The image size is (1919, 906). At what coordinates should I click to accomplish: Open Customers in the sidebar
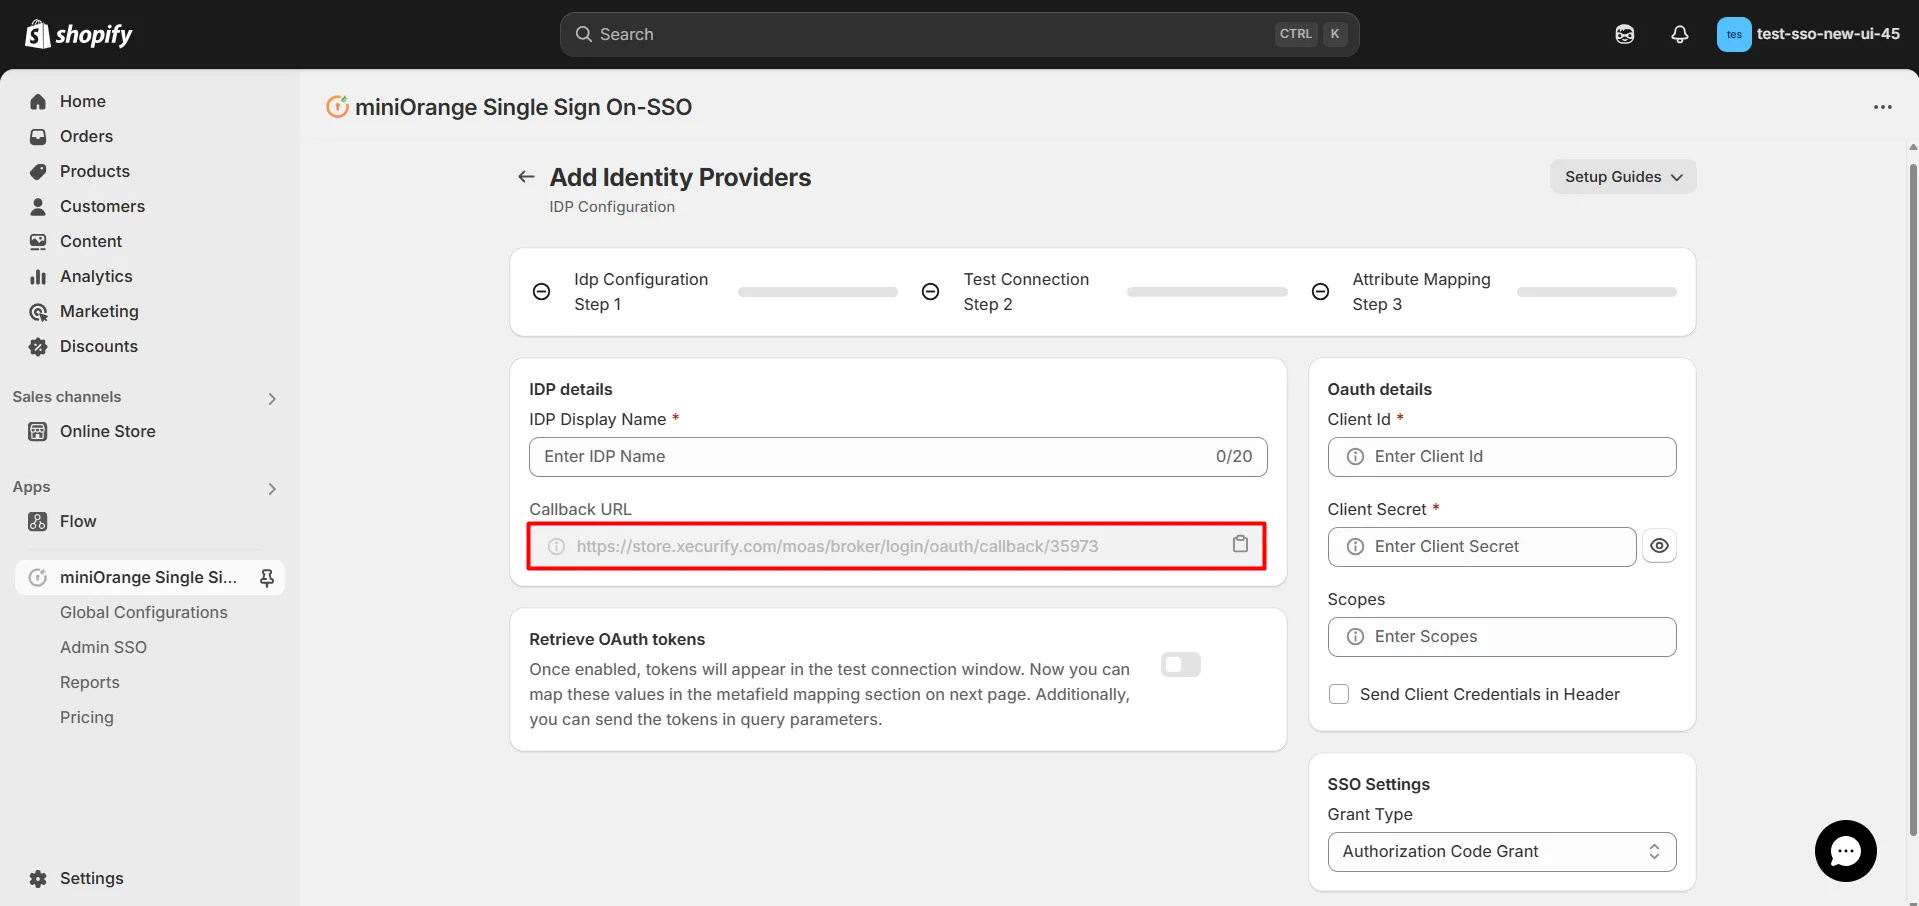[x=102, y=206]
